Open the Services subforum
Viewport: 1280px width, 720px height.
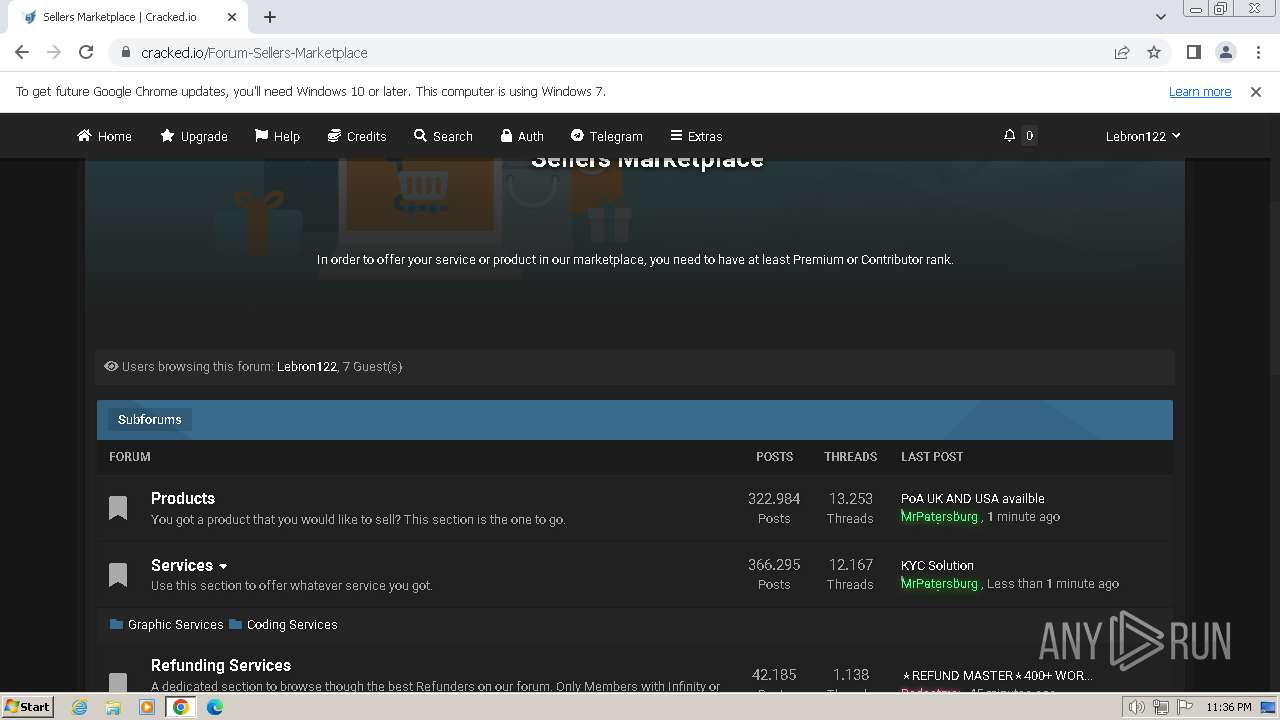coord(182,565)
